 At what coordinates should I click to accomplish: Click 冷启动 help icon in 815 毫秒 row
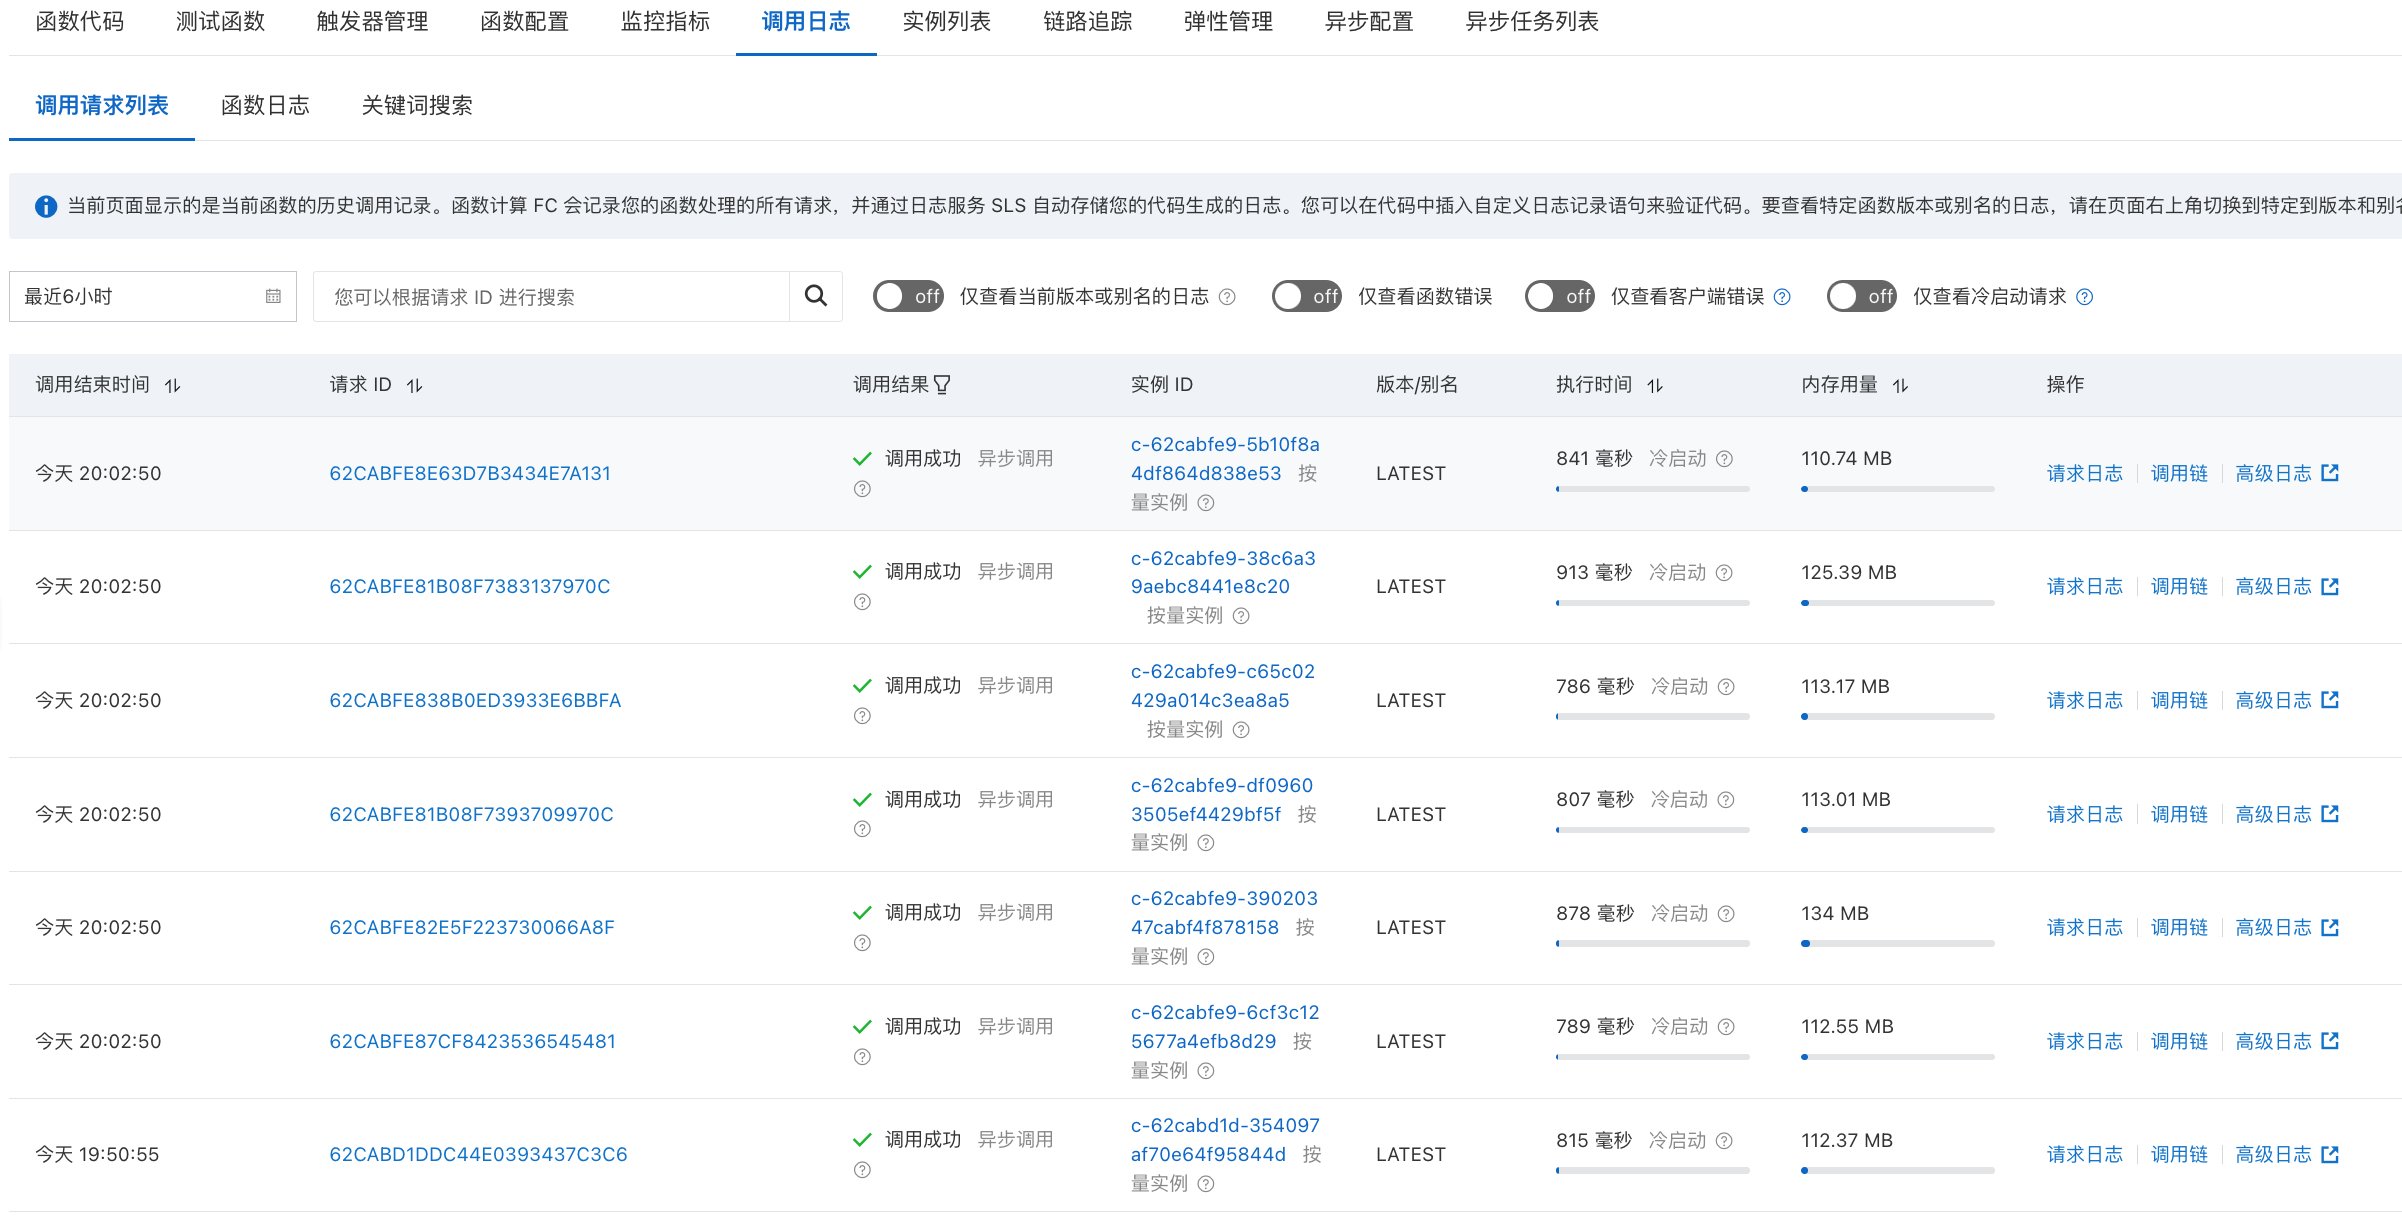[x=1724, y=1141]
